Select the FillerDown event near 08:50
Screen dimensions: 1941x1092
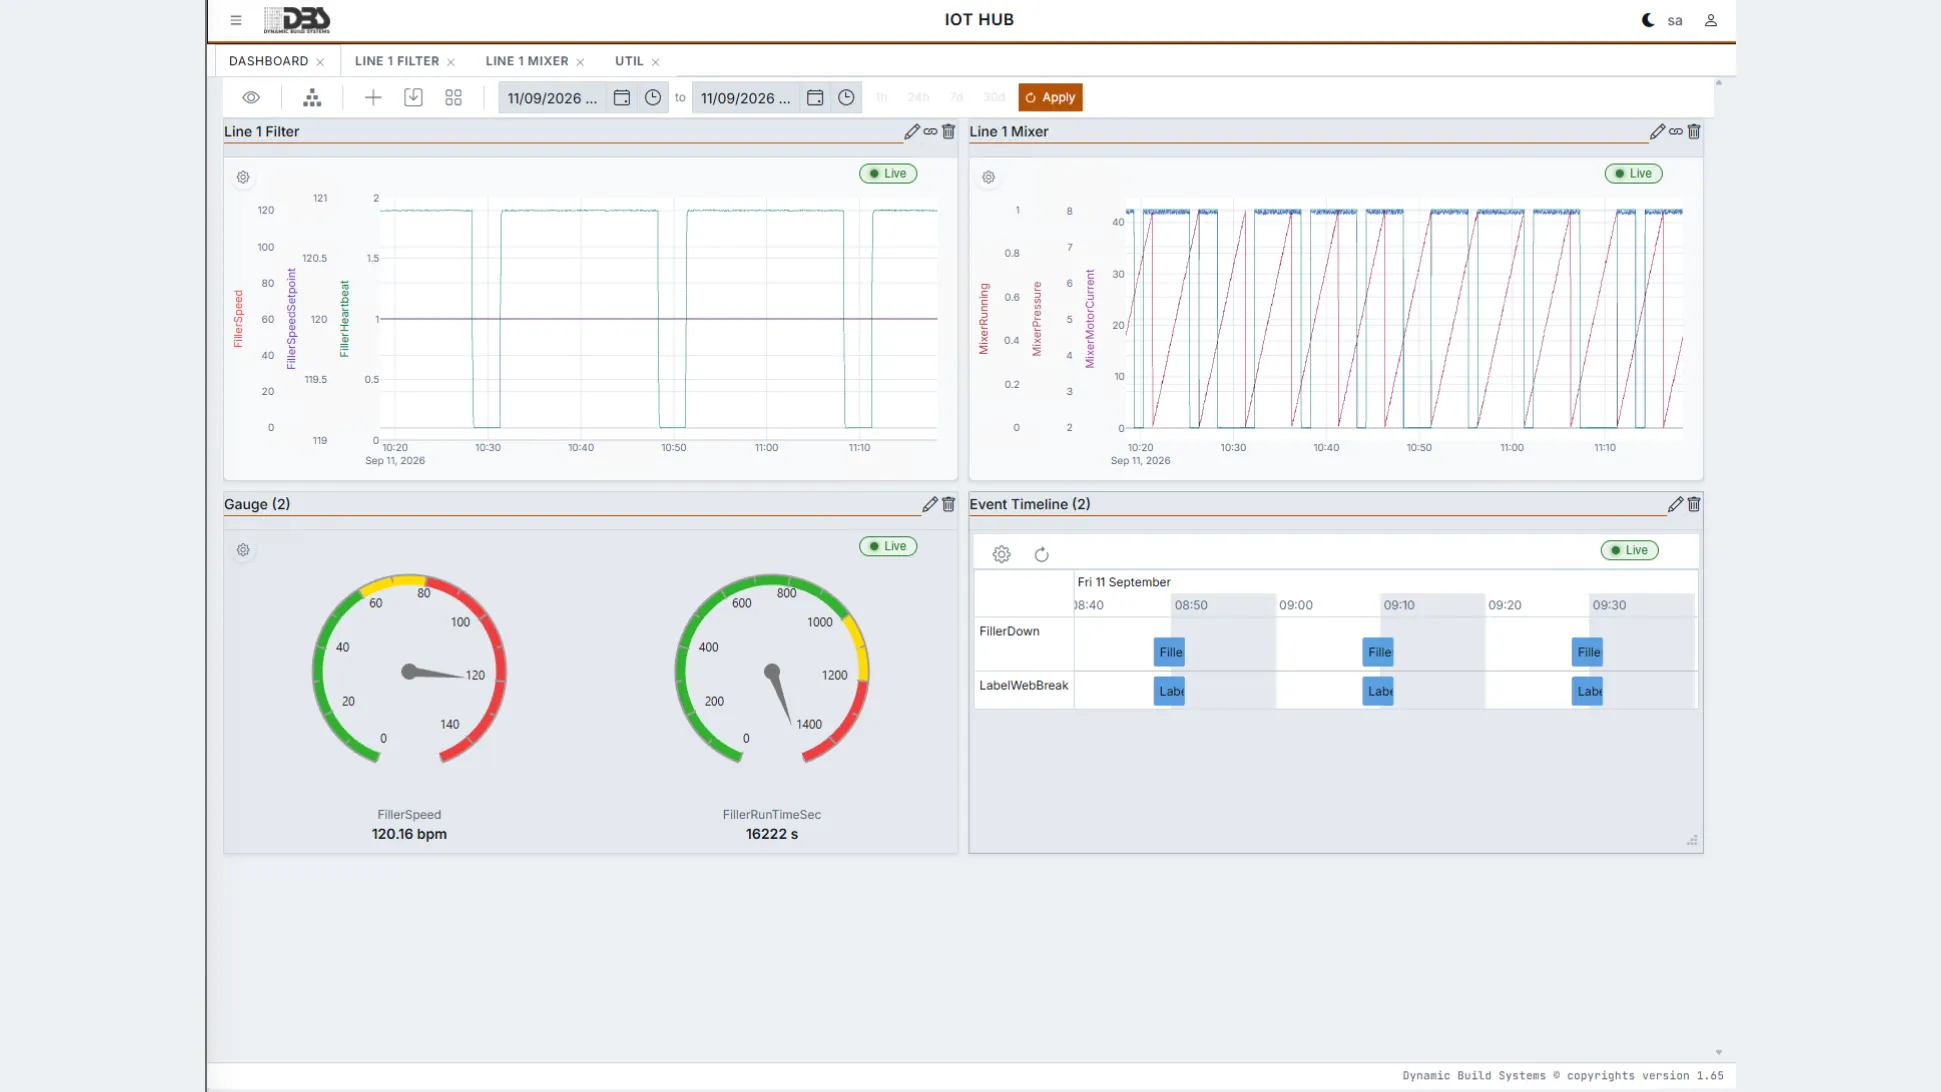click(1169, 652)
